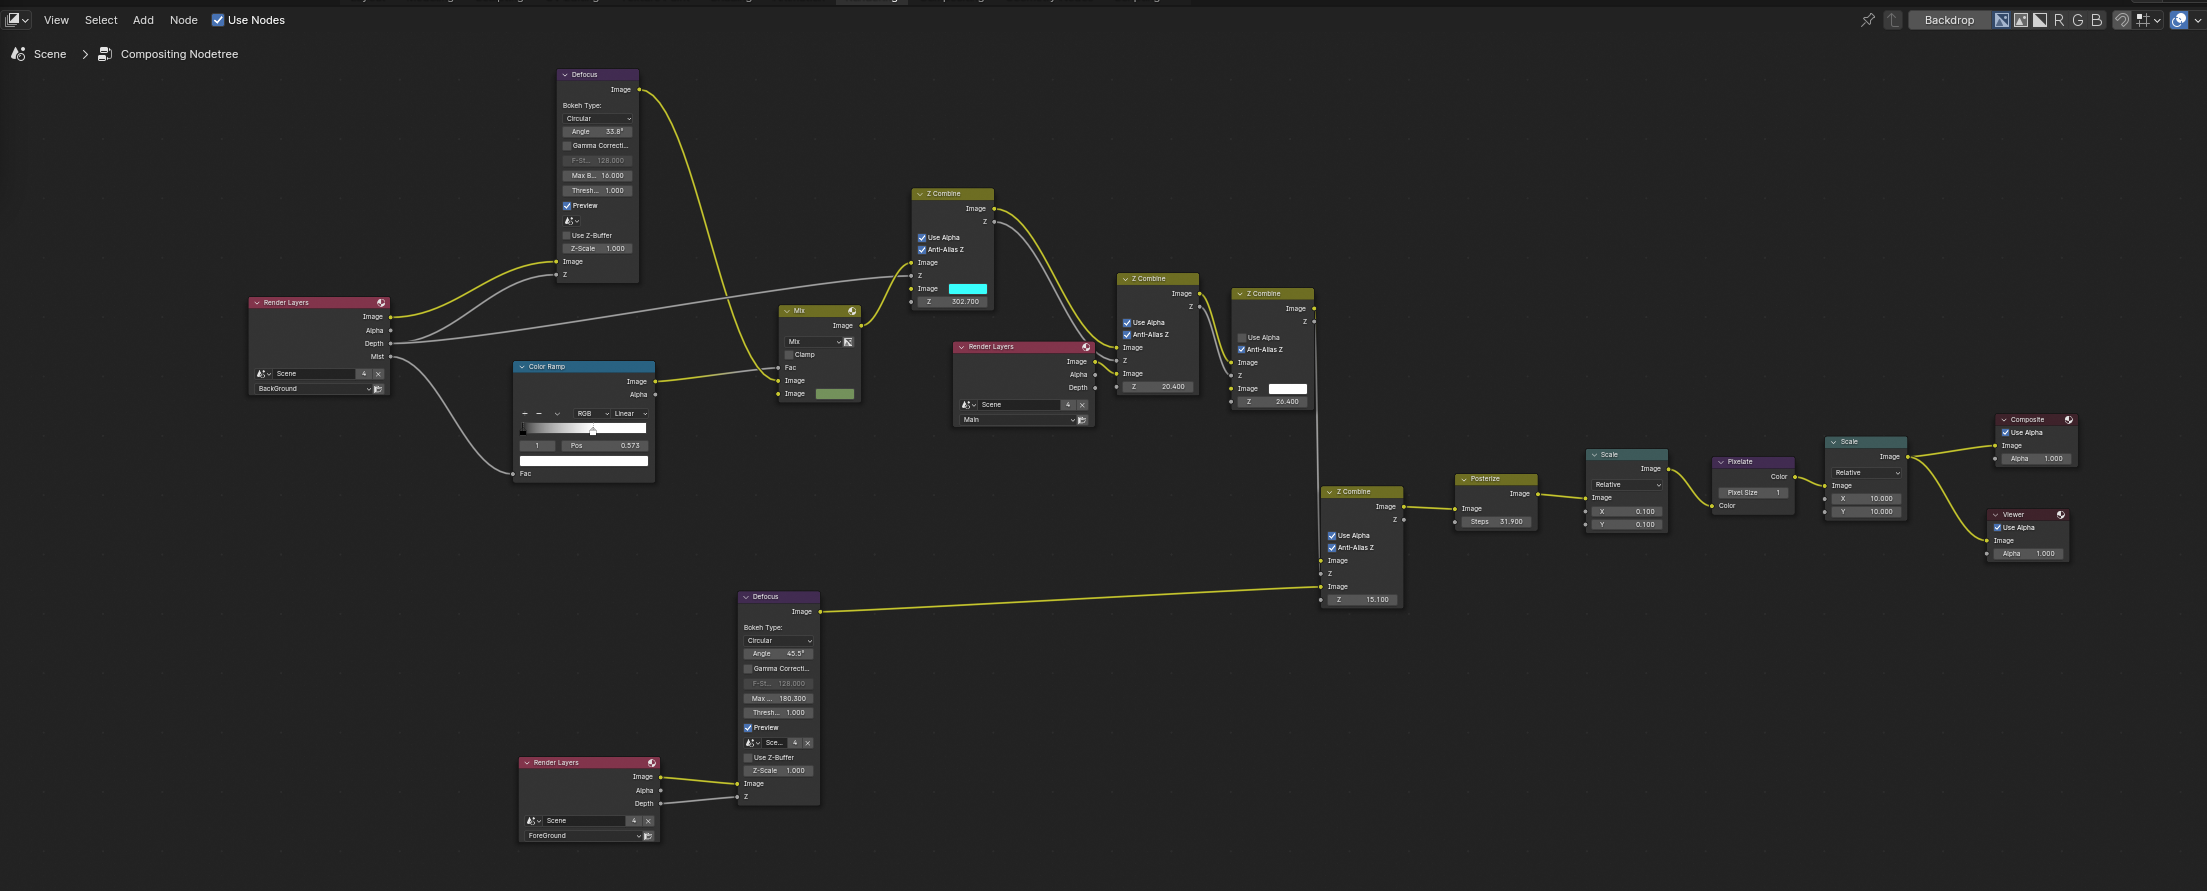The width and height of the screenshot is (2207, 891).
Task: Toggle the overlays icon in header
Action: pyautogui.click(x=2179, y=20)
